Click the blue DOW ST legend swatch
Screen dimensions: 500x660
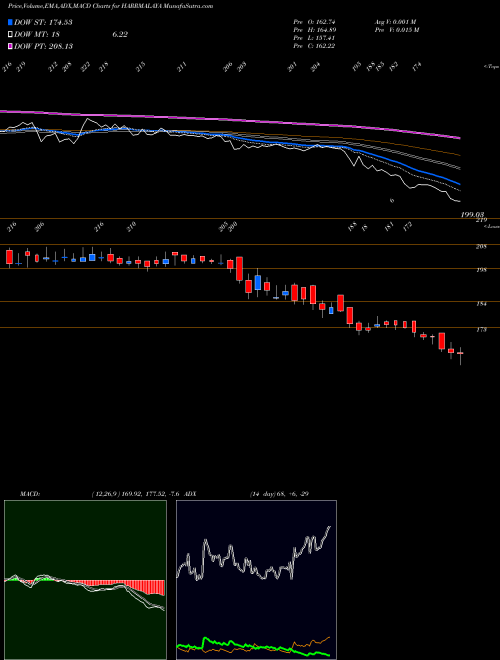coord(10,22)
